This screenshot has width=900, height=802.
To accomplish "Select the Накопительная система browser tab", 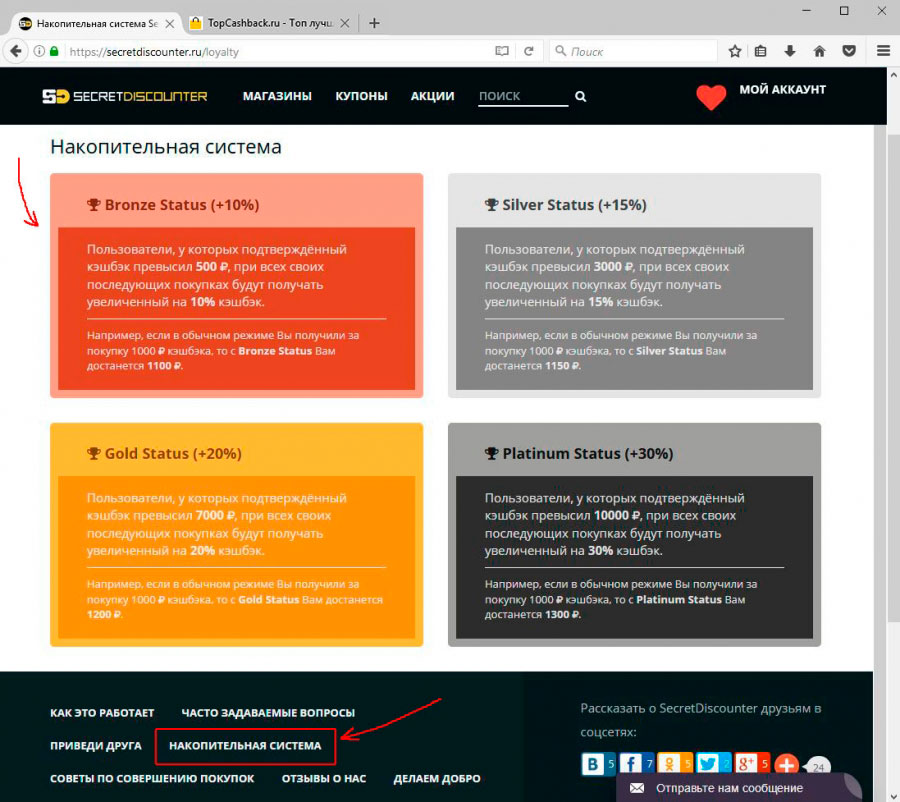I will 96,24.
